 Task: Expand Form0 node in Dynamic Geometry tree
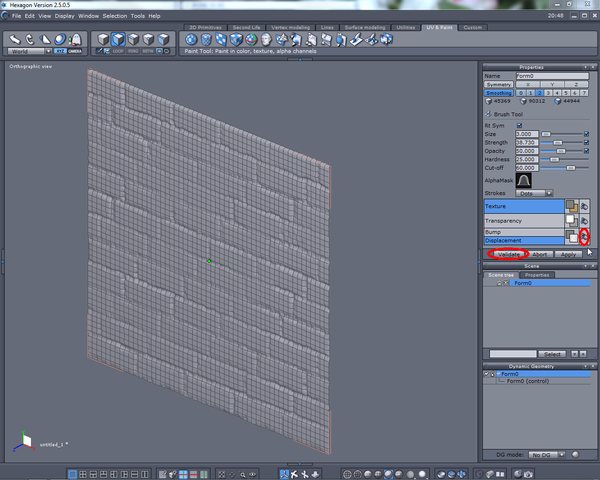click(499, 374)
